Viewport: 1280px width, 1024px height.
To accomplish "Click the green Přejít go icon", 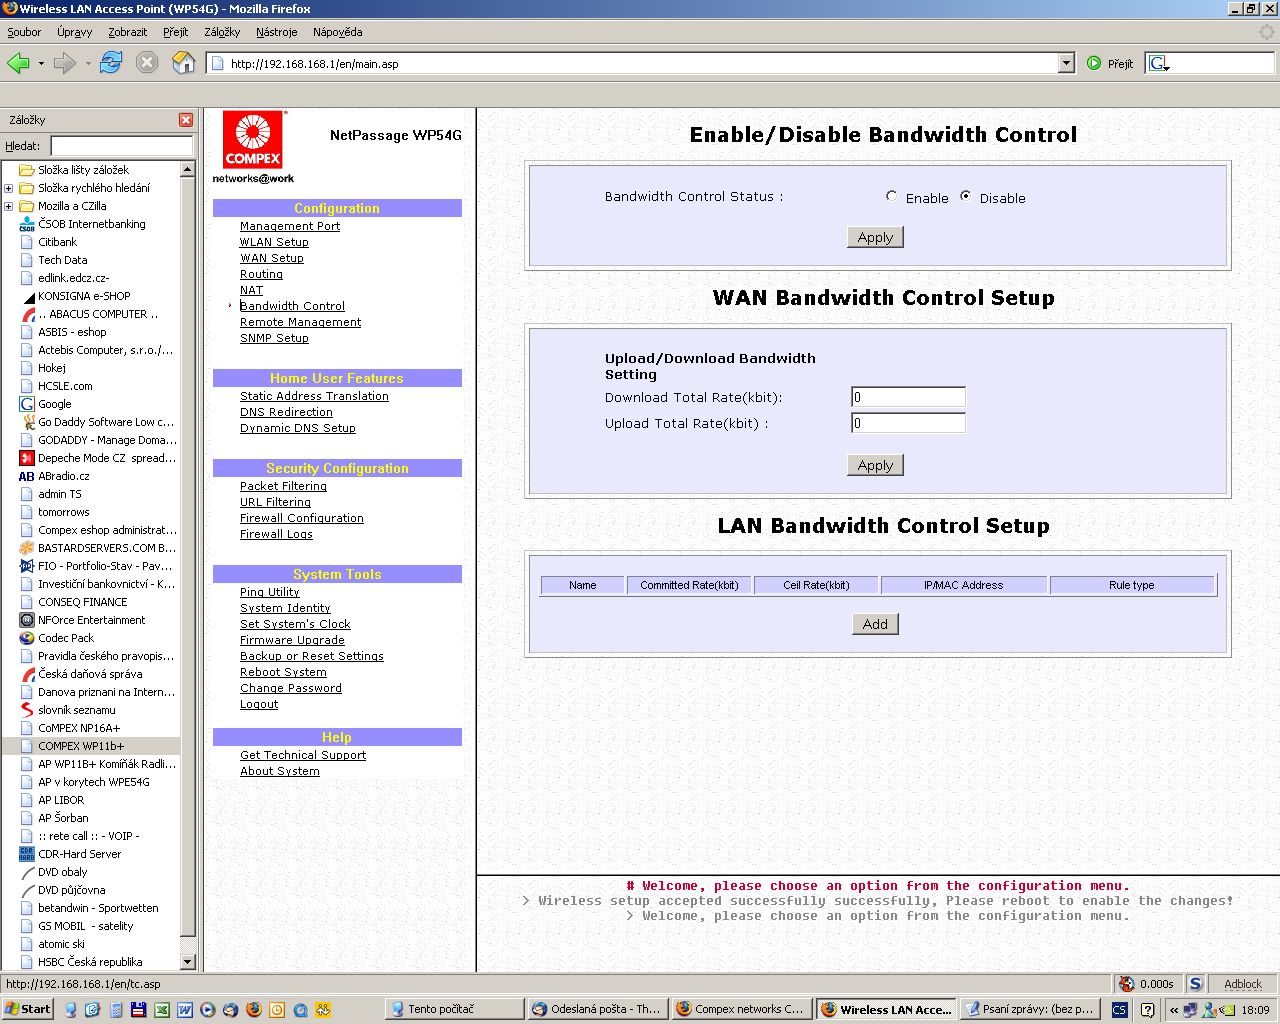I will click(1094, 63).
